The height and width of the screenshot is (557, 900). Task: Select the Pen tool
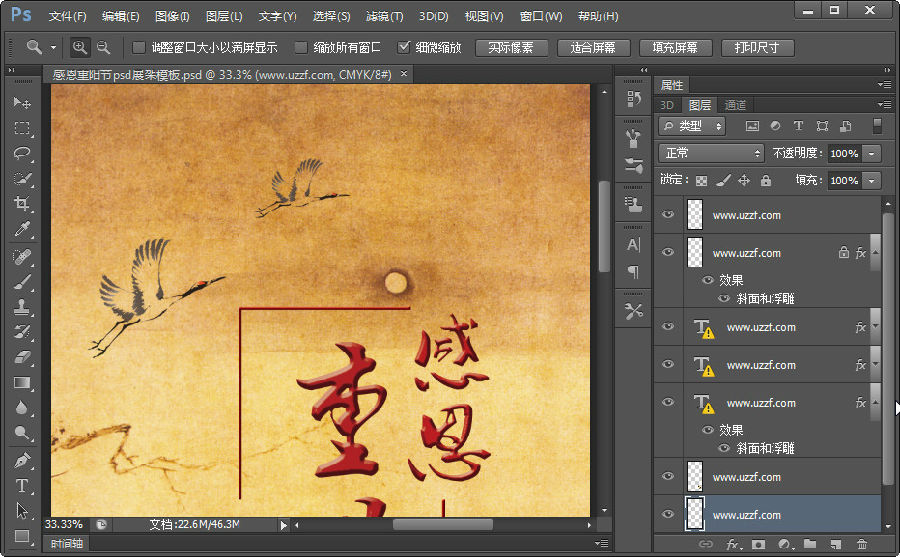[22, 460]
